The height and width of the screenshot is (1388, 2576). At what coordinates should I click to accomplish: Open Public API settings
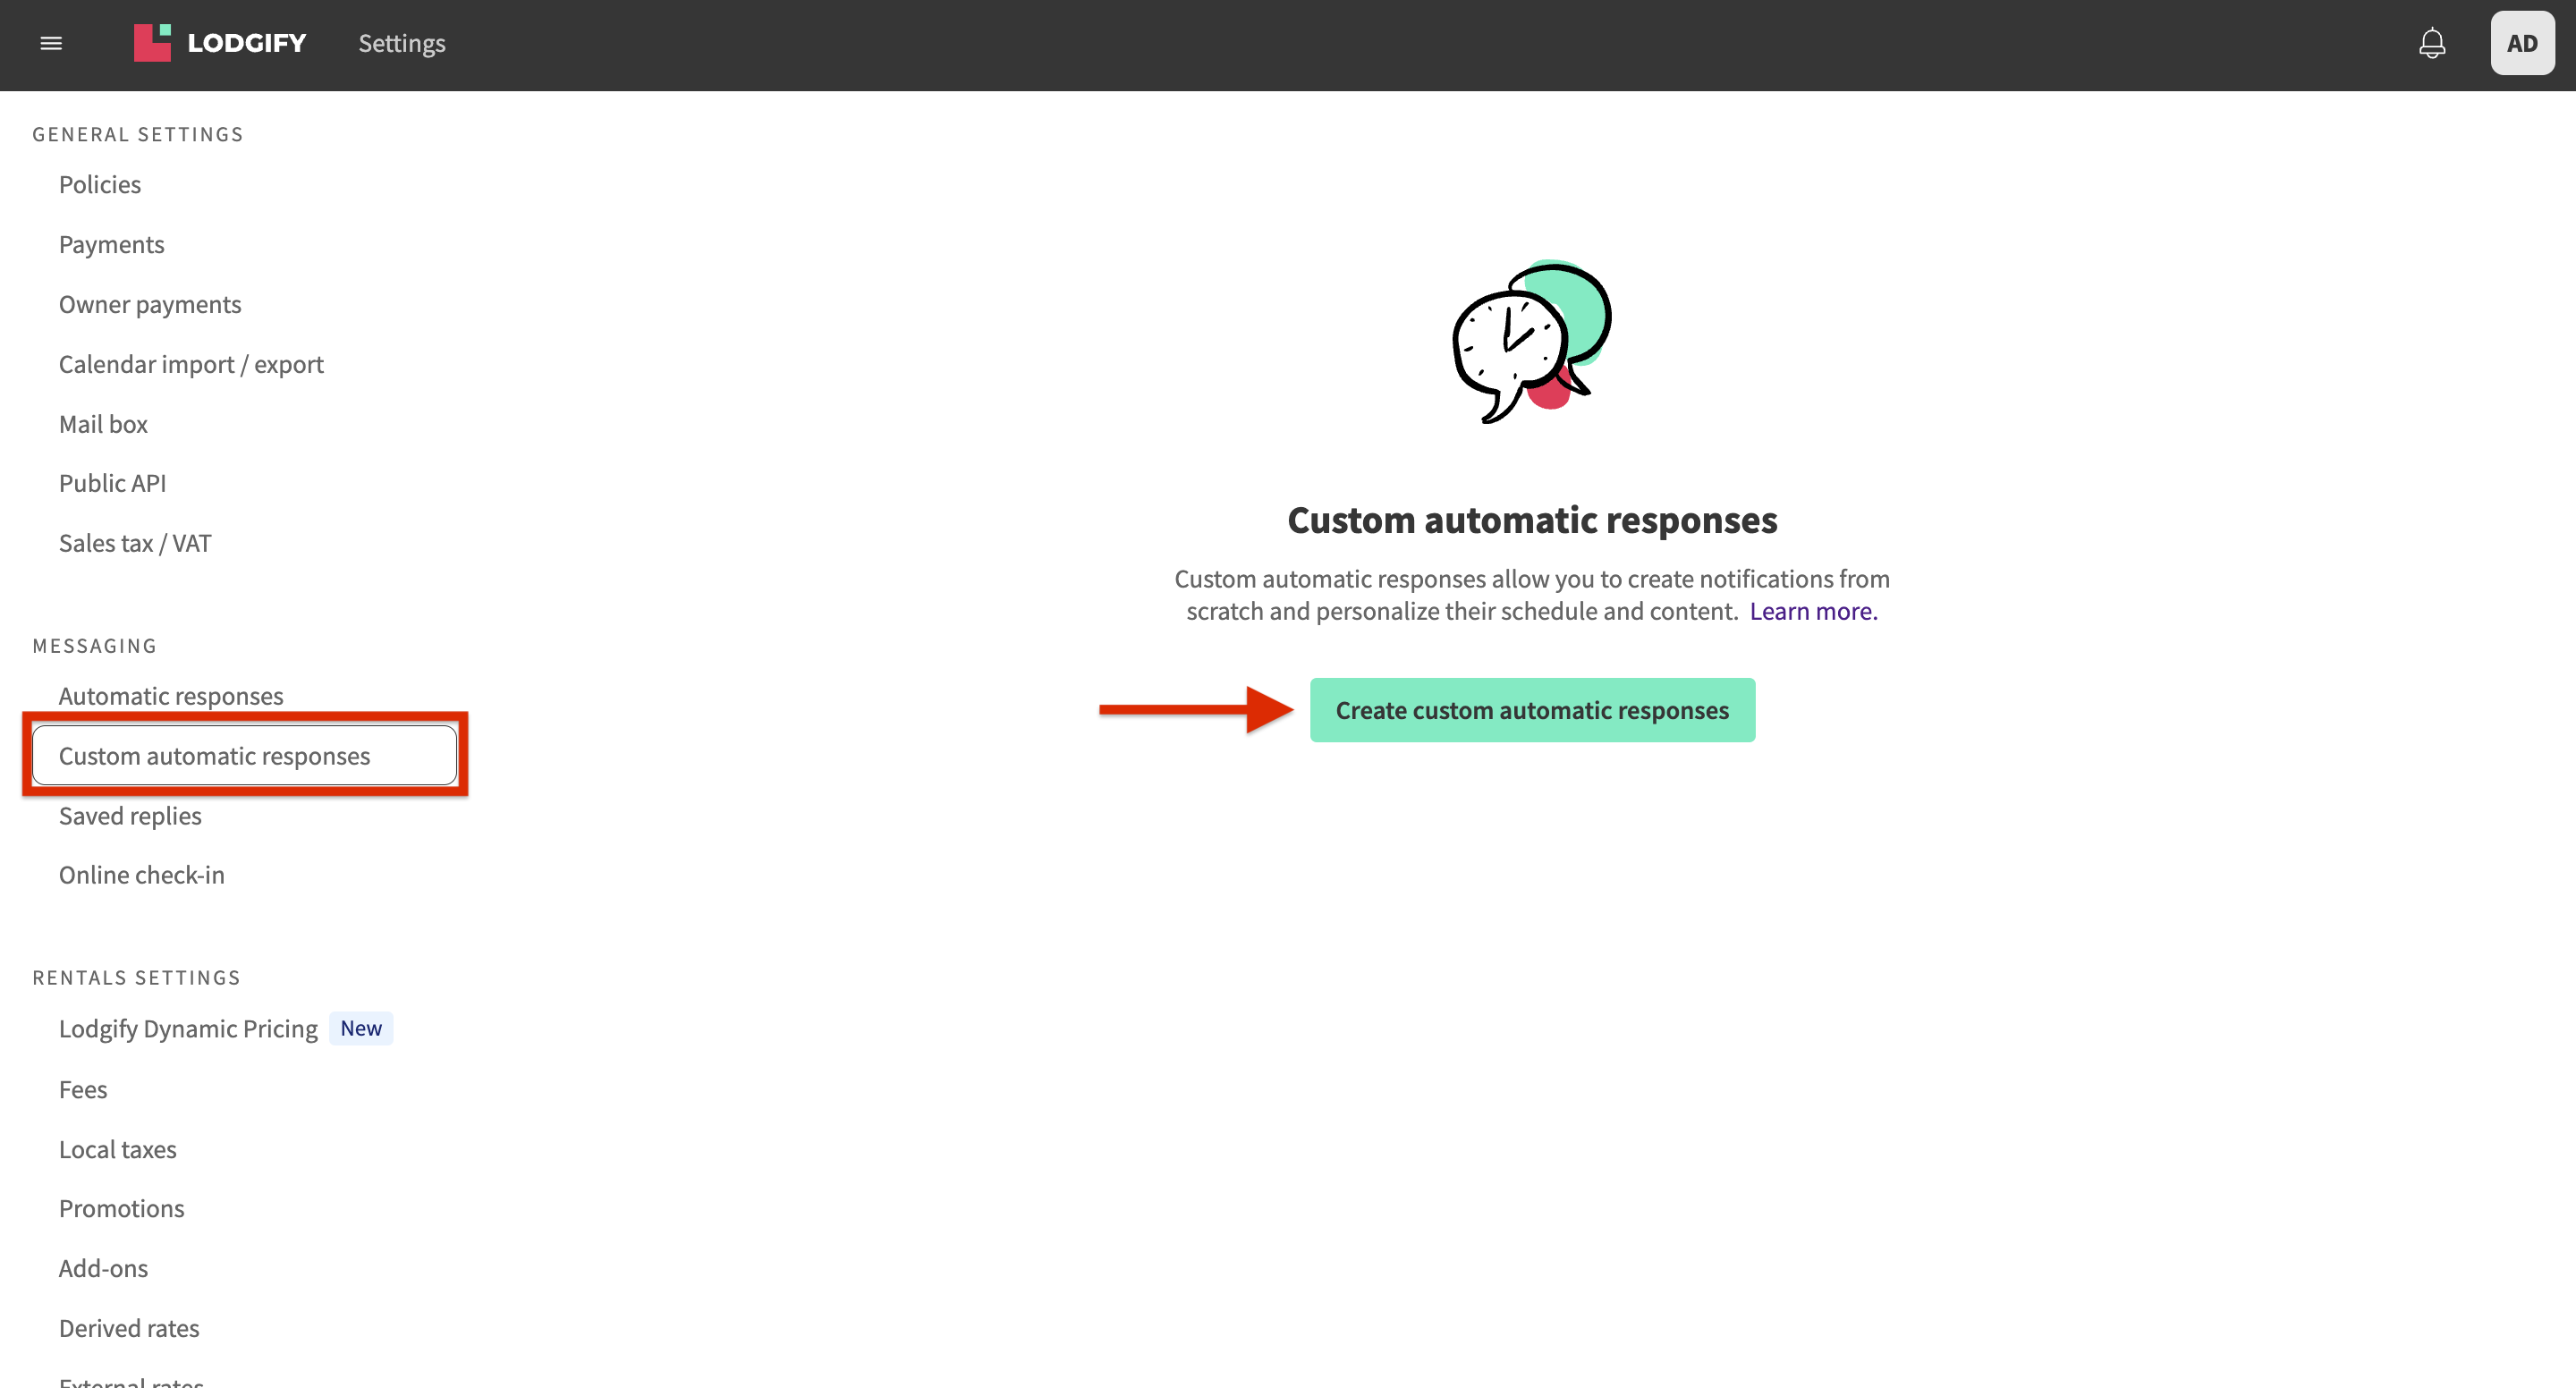pos(112,483)
